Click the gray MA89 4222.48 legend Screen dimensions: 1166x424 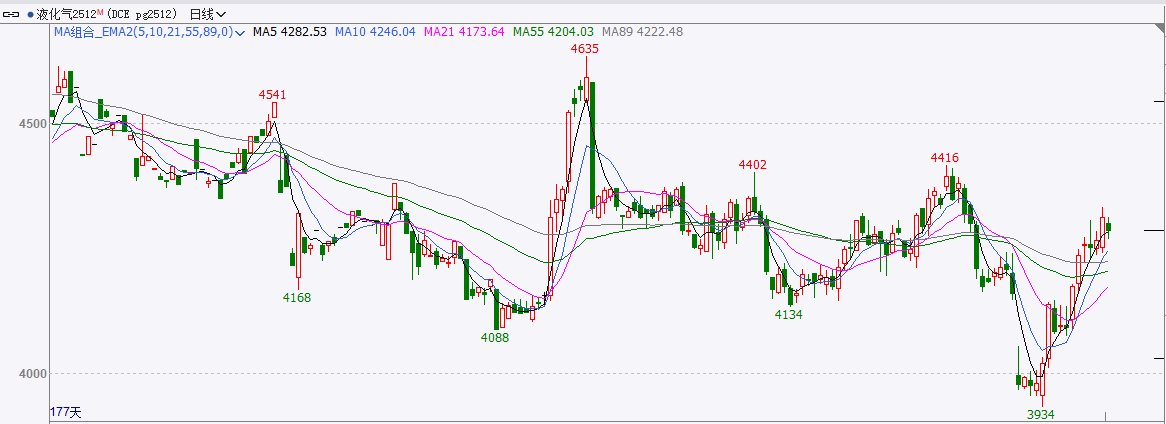click(642, 32)
